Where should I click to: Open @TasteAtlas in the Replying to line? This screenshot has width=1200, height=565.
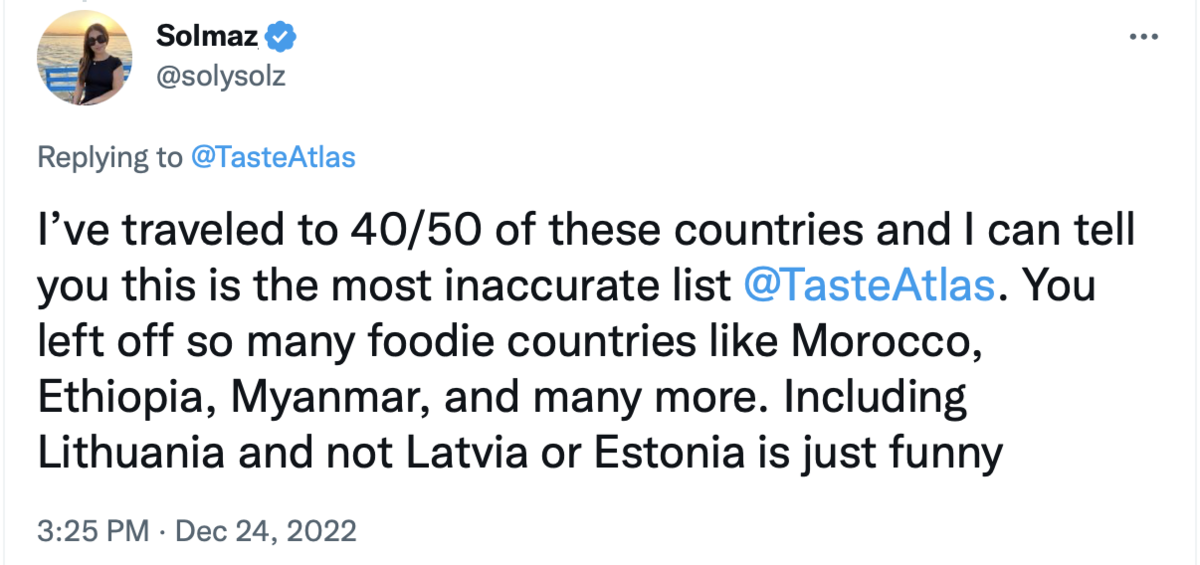pyautogui.click(x=272, y=157)
